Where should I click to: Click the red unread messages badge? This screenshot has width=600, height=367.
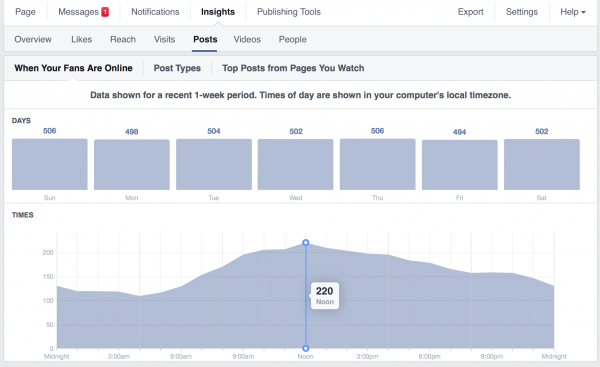click(x=105, y=12)
